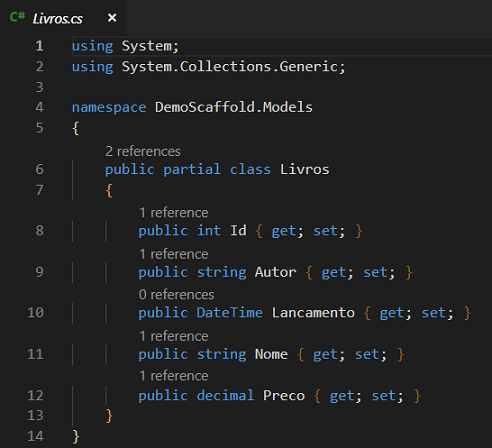Click the decimal keyword on the Preco line
This screenshot has height=448, width=492.
[x=225, y=396]
